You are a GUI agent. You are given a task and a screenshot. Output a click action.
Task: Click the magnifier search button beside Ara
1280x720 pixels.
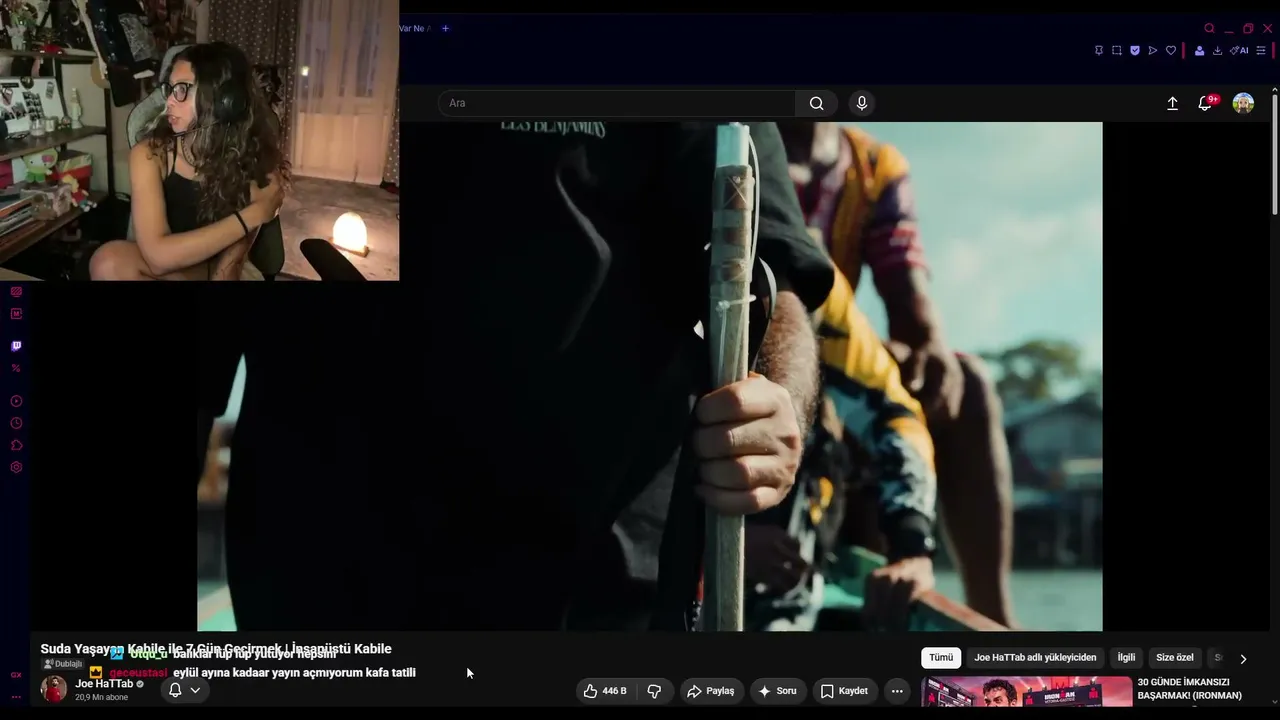coord(817,103)
